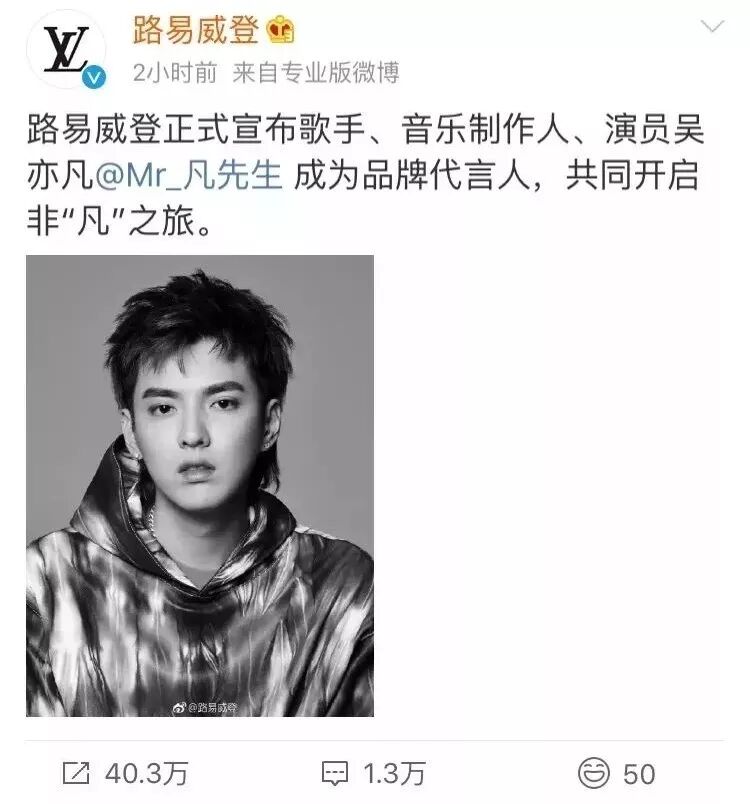Open the @Mr_凡先生 mention link
The width and height of the screenshot is (750, 804).
click(188, 175)
